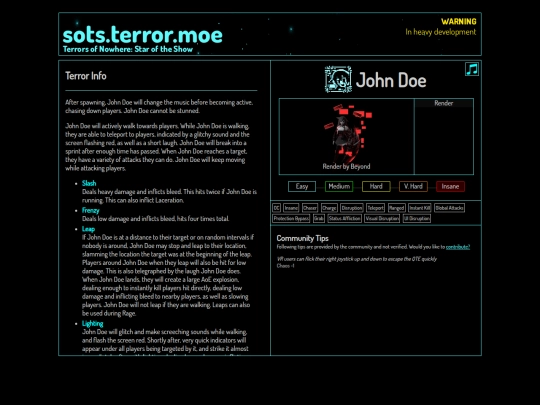Click the Frenzy attack heading
Screen dimensions: 540x405
(x=91, y=210)
